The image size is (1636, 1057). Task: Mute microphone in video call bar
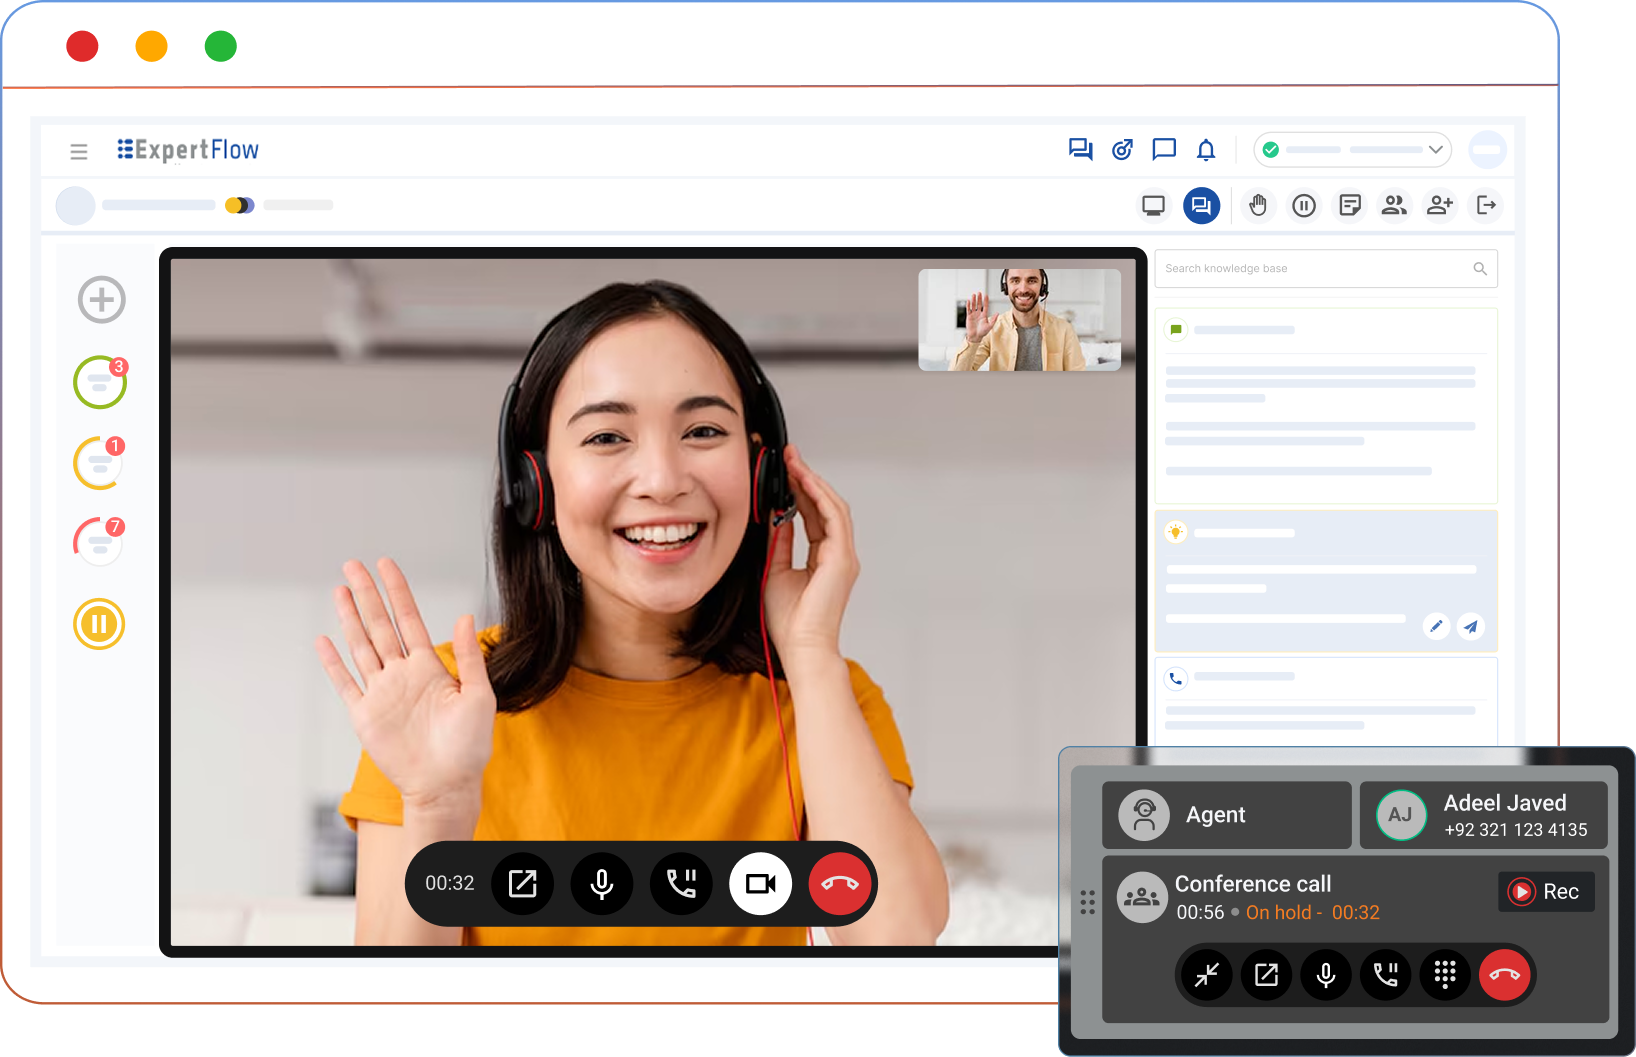tap(602, 884)
